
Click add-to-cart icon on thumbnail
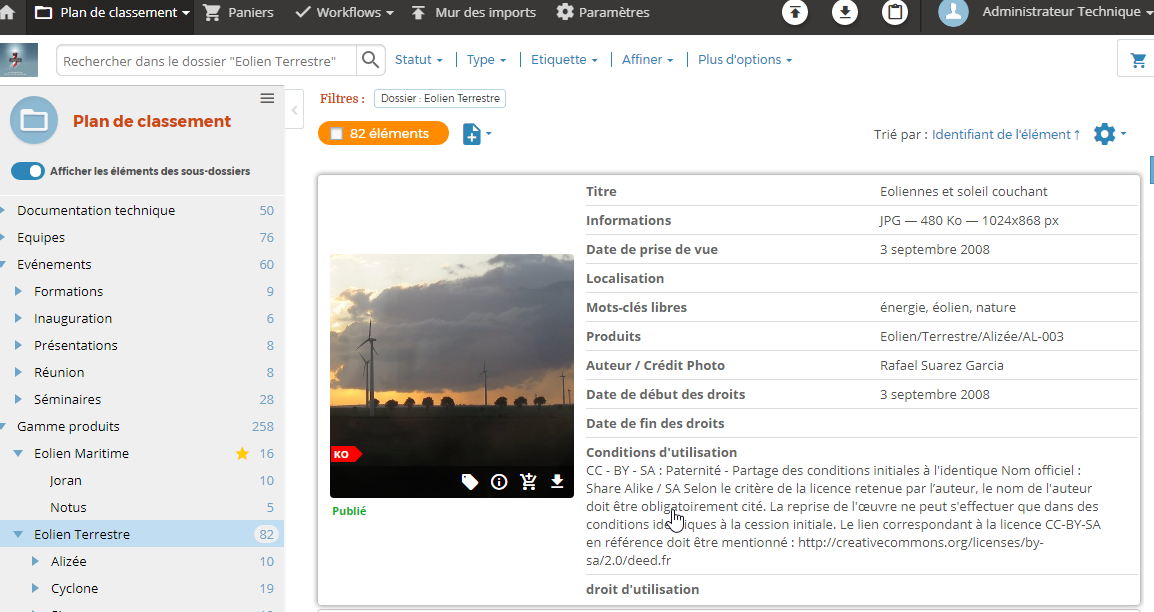(x=528, y=482)
